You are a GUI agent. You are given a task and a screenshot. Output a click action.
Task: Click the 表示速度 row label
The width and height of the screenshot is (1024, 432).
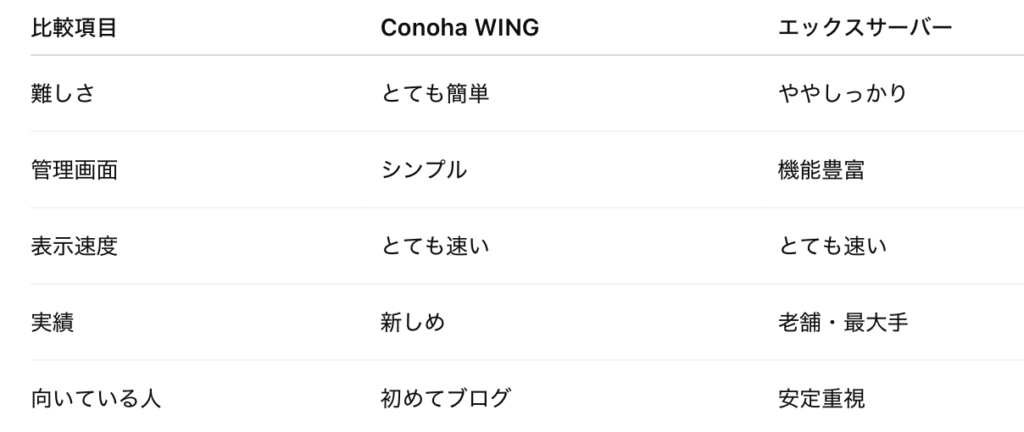pyautogui.click(x=74, y=246)
